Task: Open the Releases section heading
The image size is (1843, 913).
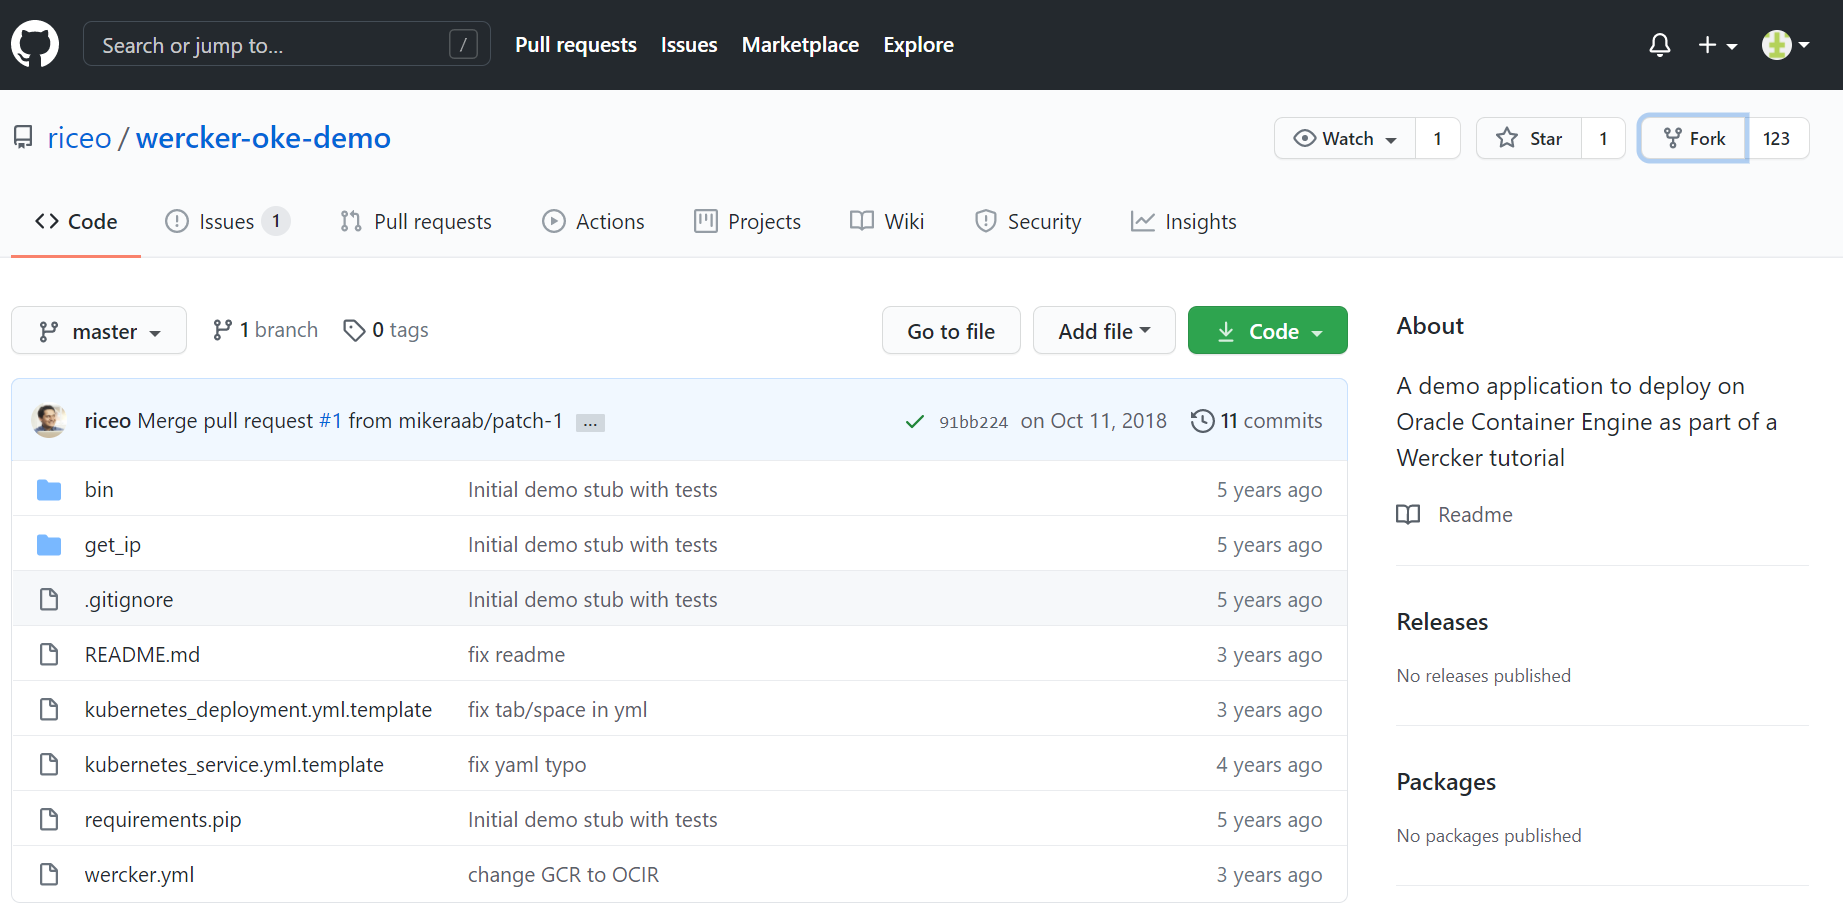Action: [1442, 622]
